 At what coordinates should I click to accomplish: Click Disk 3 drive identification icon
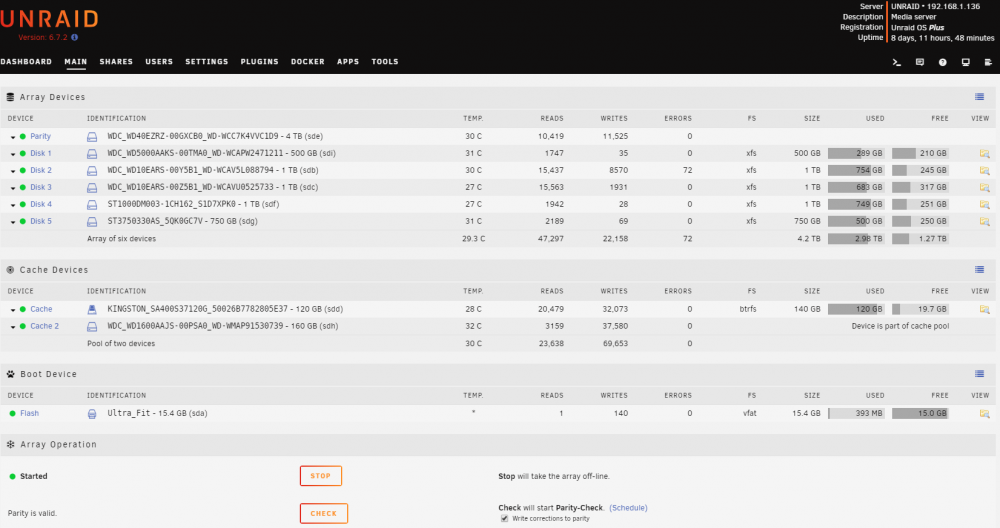pos(92,187)
